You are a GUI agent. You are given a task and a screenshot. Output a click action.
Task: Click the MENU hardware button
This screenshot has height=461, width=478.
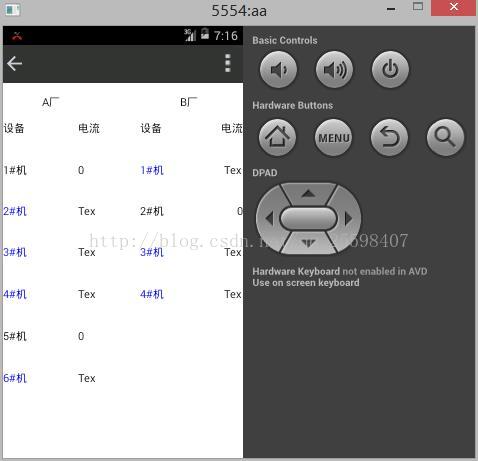pyautogui.click(x=333, y=138)
